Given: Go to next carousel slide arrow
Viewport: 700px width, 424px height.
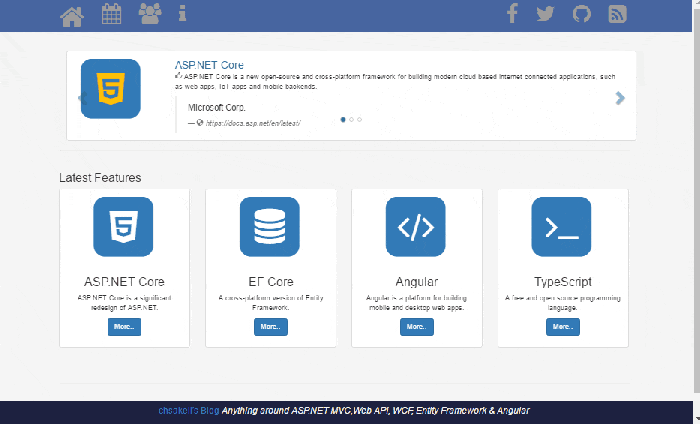Looking at the screenshot, I should pos(620,98).
